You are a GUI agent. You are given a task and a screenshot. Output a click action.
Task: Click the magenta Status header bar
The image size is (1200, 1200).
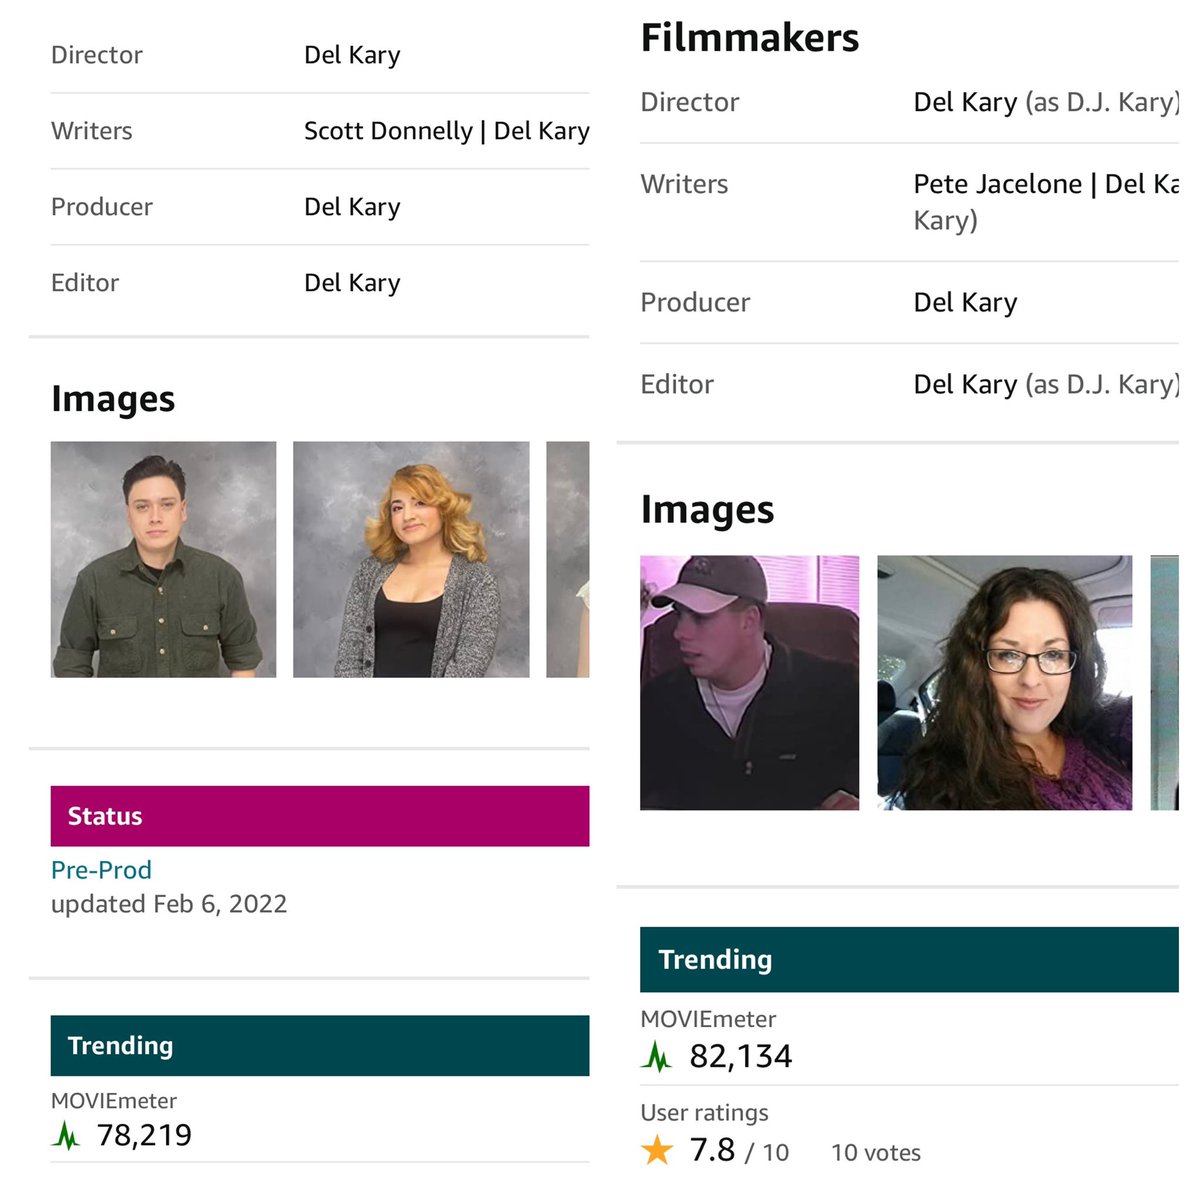pos(320,816)
